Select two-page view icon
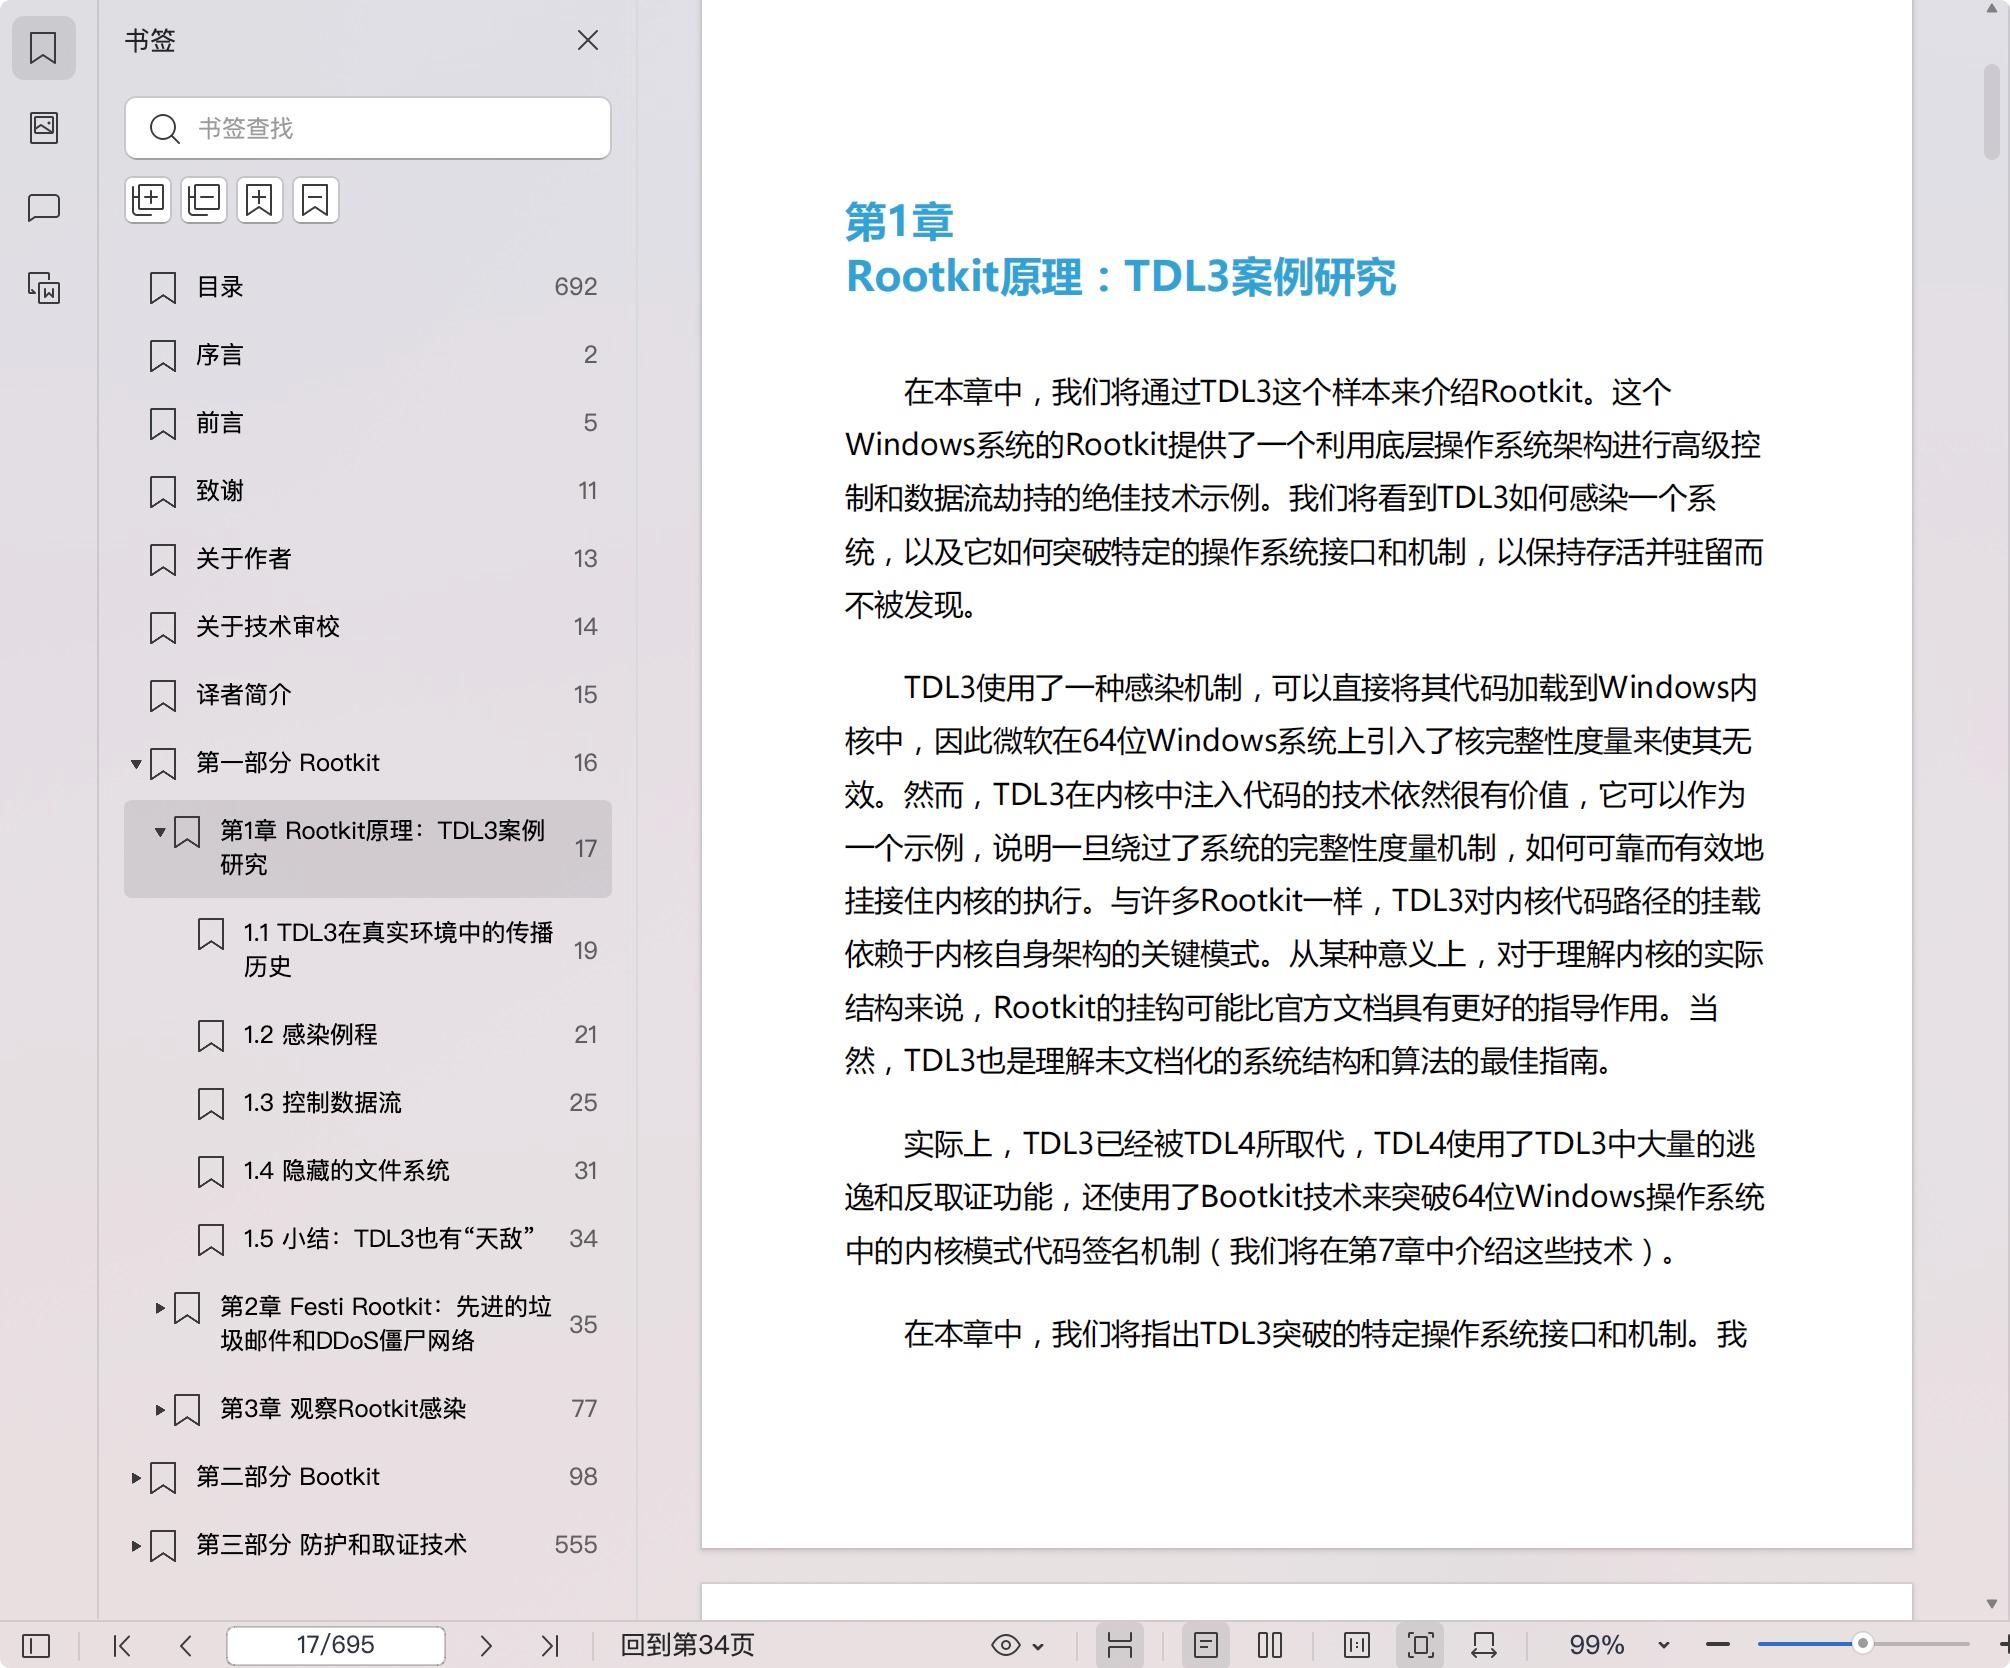The height and width of the screenshot is (1668, 2010). click(x=1270, y=1645)
